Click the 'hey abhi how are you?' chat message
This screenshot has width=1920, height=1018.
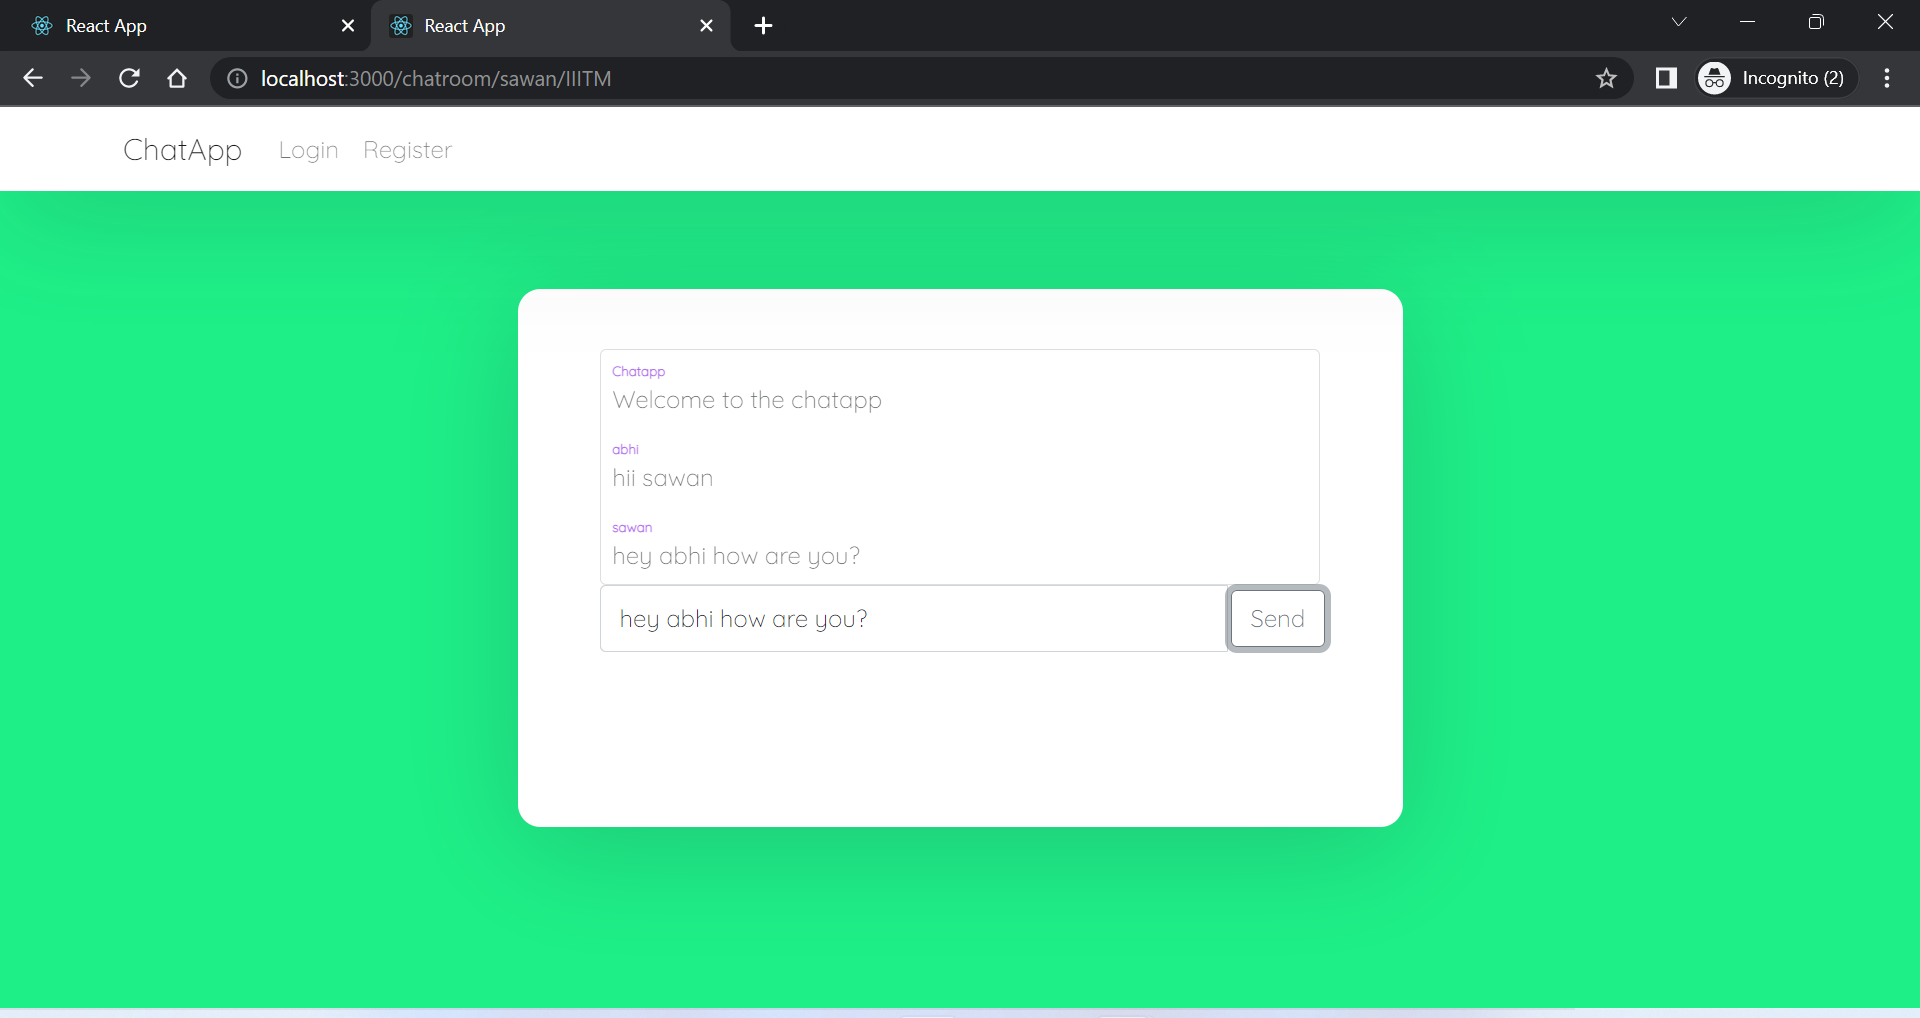click(736, 556)
